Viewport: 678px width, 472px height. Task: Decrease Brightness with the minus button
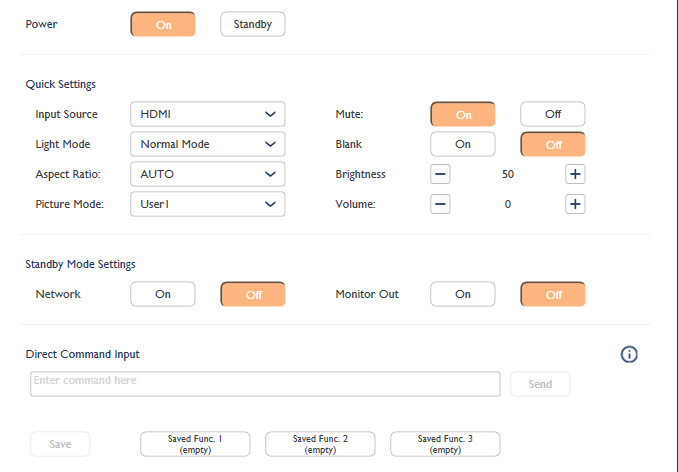tap(441, 174)
